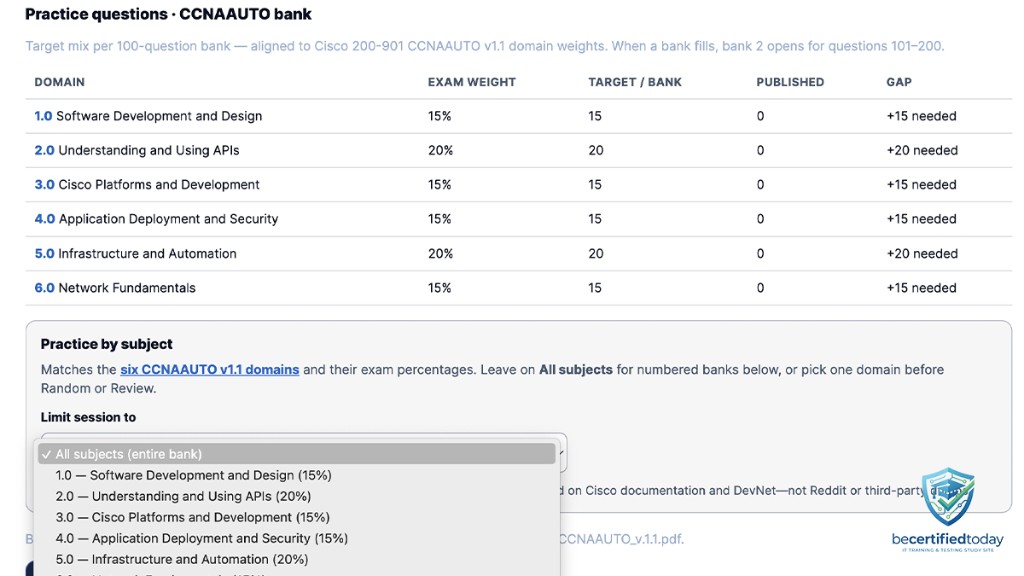The image size is (1024, 576).
Task: Pick '3.0 — Cisco Platforms and Development (15%)' option
Action: click(296, 517)
